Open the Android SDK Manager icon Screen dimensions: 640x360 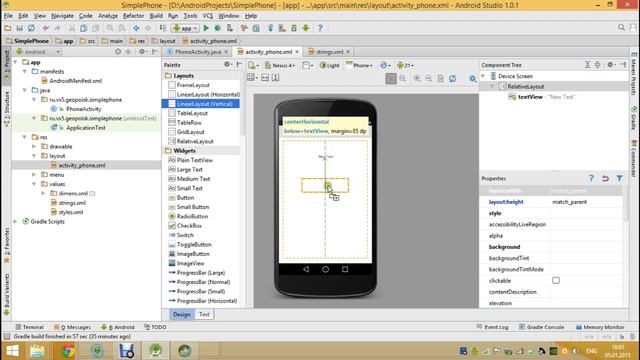pyautogui.click(x=294, y=28)
